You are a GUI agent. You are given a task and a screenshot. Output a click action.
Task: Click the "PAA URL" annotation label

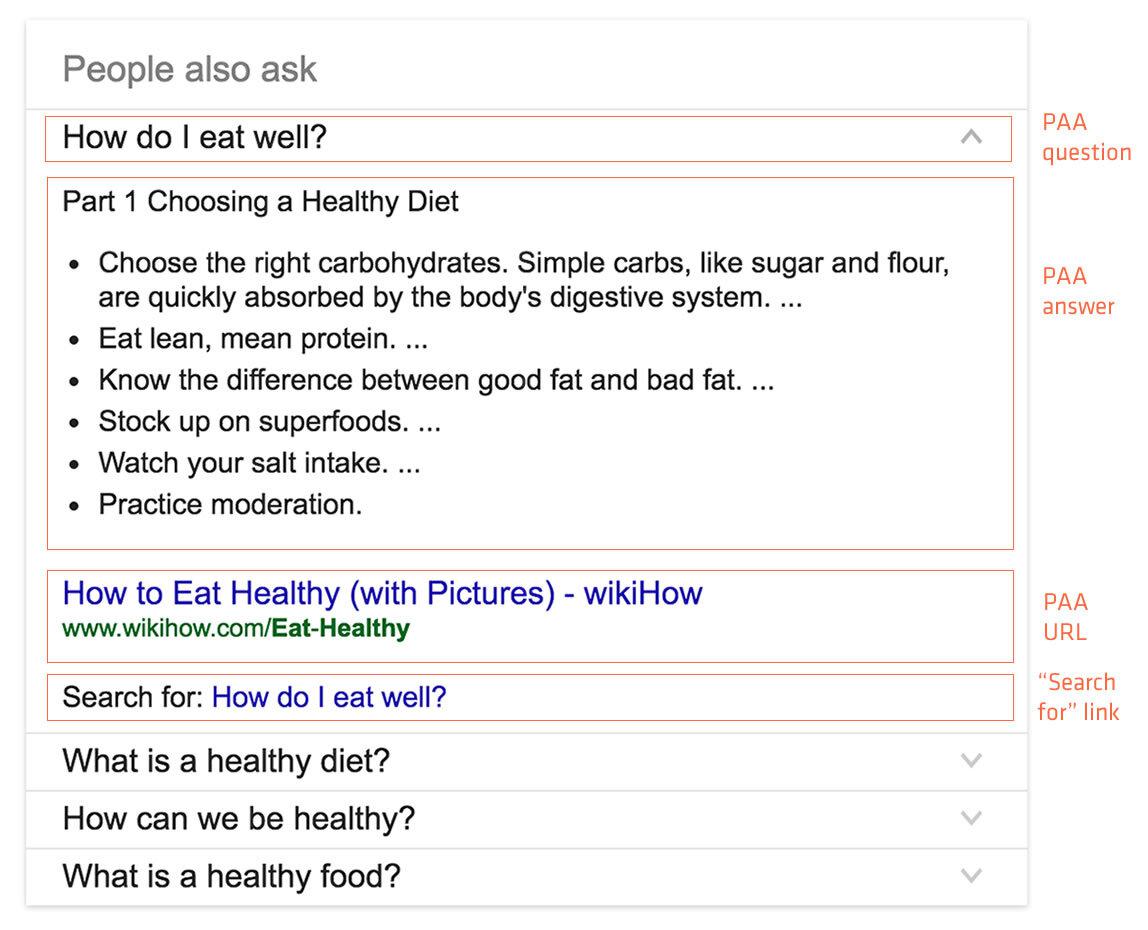click(1065, 616)
